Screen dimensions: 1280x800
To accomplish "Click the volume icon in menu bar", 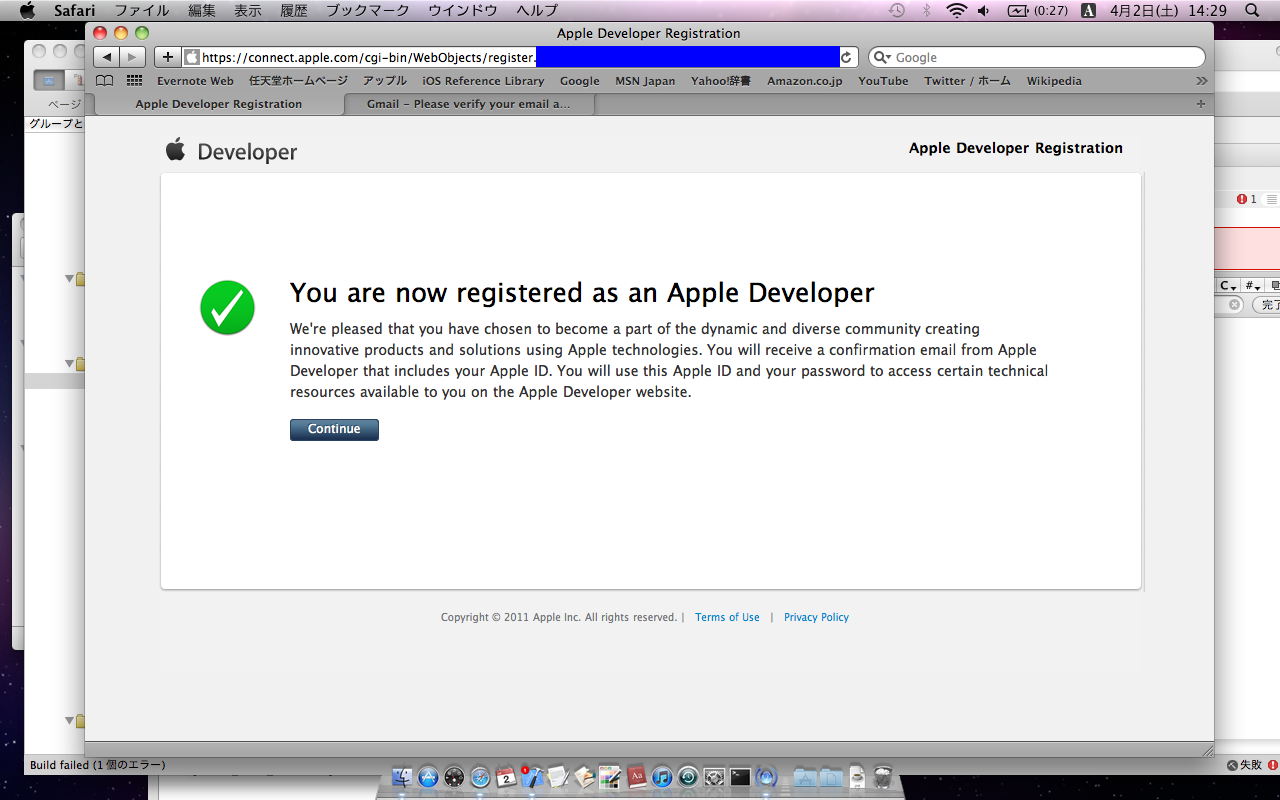I will 984,10.
